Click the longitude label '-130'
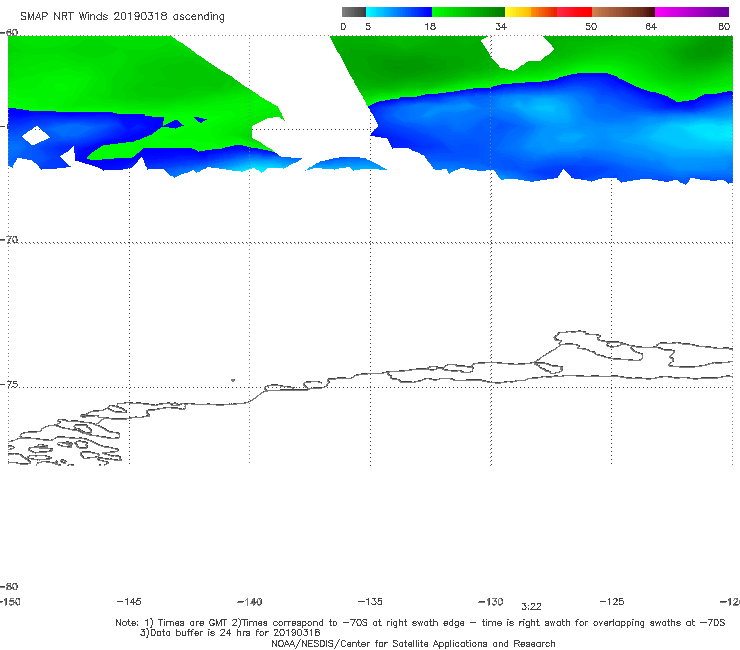 (x=491, y=601)
